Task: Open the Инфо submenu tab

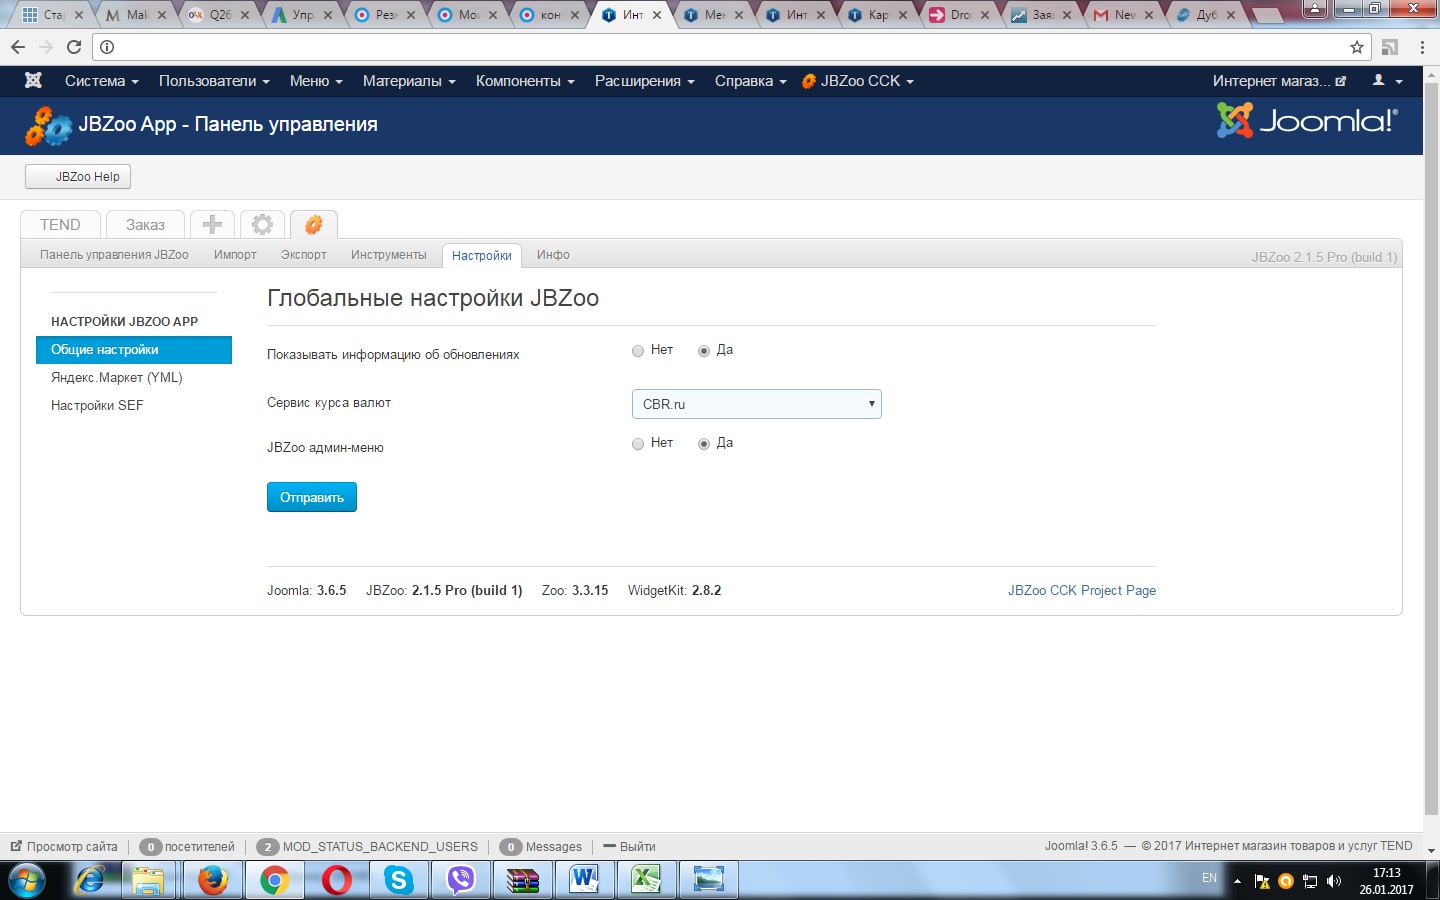Action: pyautogui.click(x=553, y=255)
